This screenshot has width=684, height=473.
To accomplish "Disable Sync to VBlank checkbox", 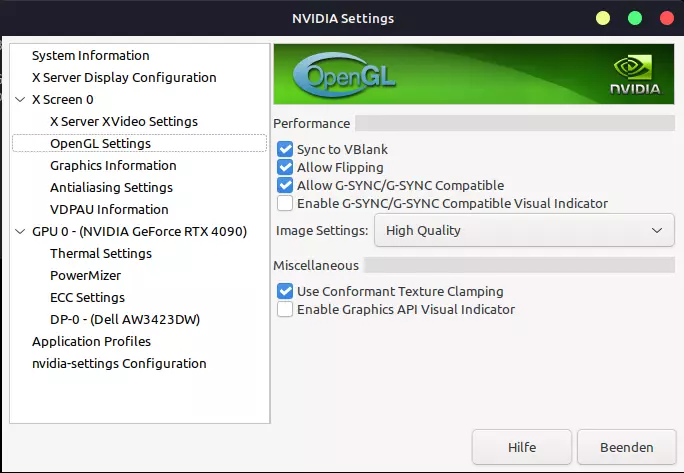I will [285, 149].
